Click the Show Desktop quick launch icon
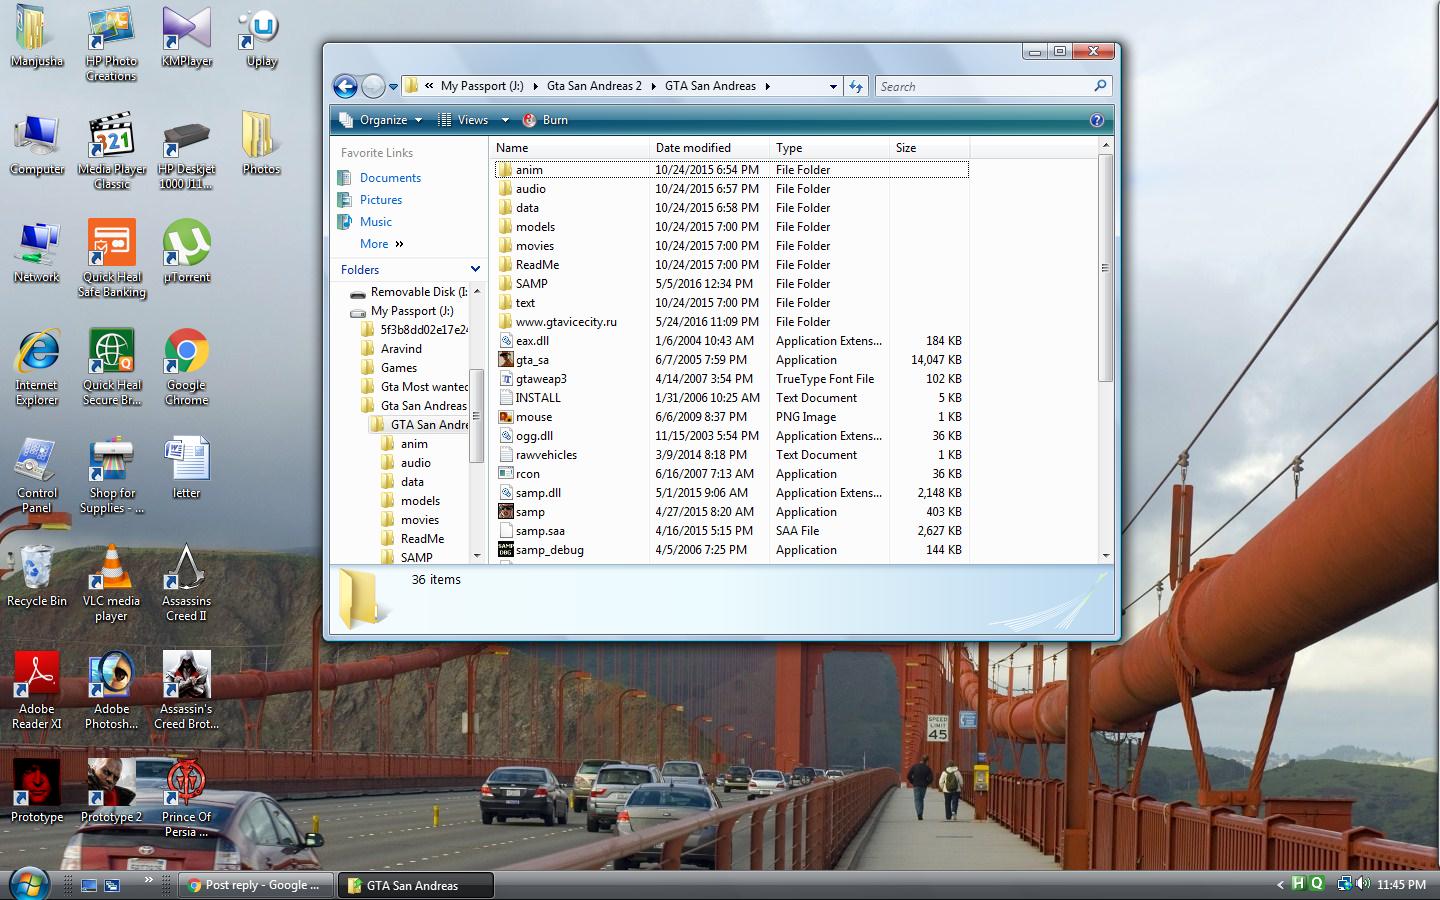 click(x=89, y=885)
